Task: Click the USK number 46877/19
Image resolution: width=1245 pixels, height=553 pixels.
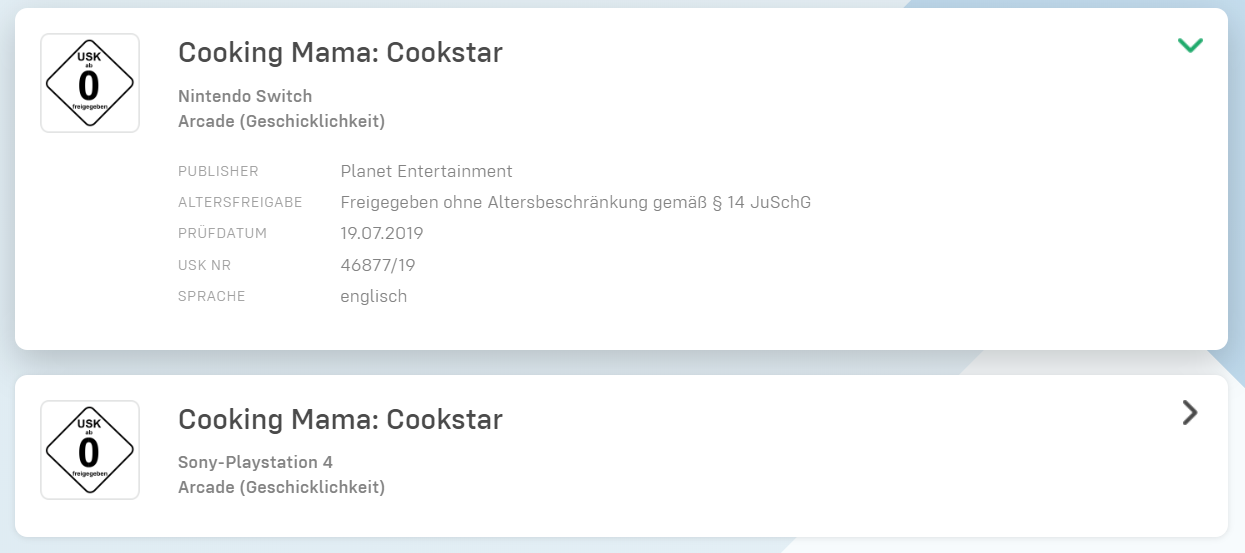Action: pos(378,265)
